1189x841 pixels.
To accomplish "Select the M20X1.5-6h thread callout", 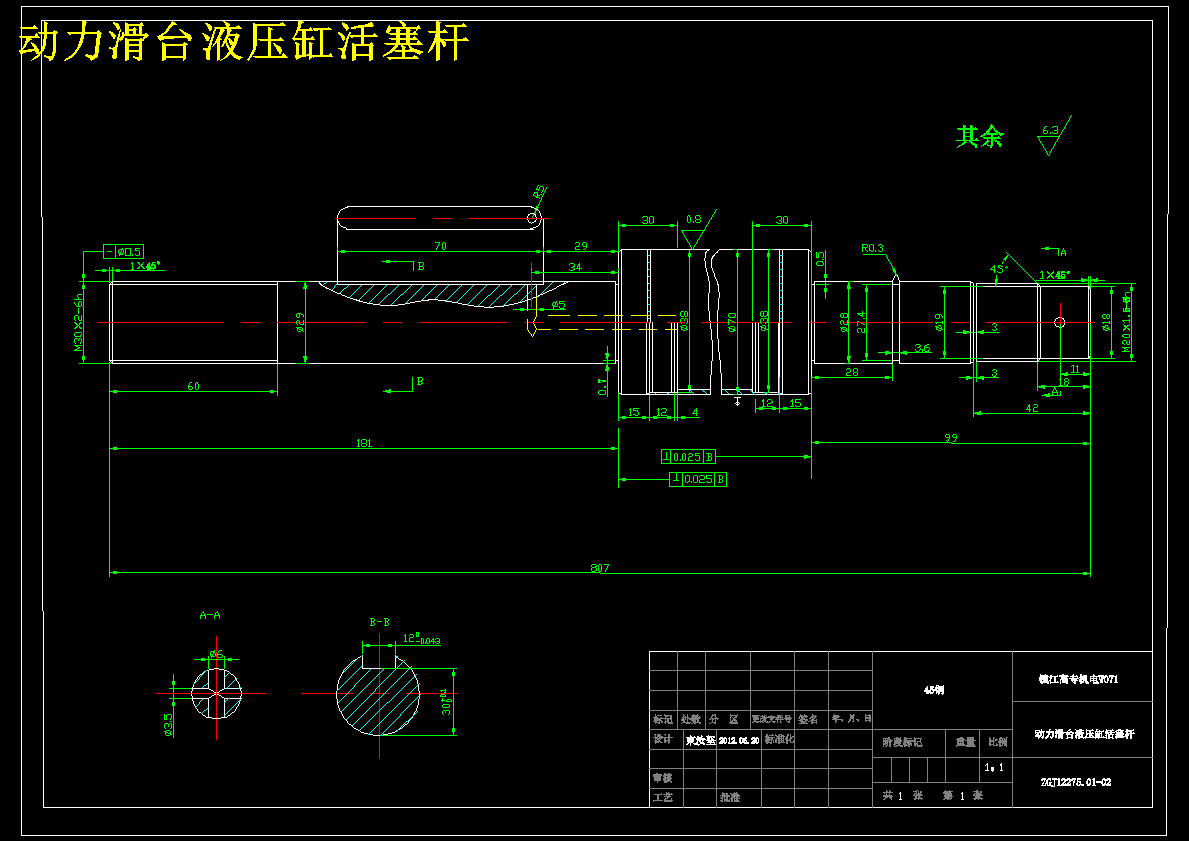I will 1128,322.
